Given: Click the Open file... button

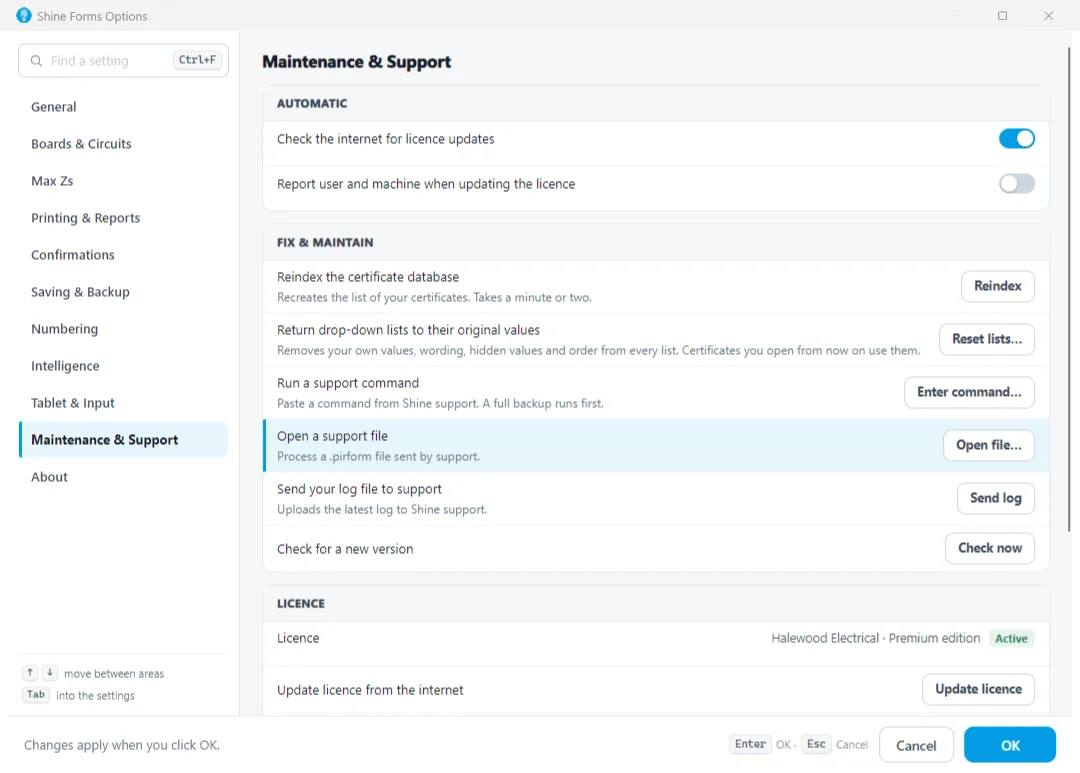Looking at the screenshot, I should tap(988, 445).
